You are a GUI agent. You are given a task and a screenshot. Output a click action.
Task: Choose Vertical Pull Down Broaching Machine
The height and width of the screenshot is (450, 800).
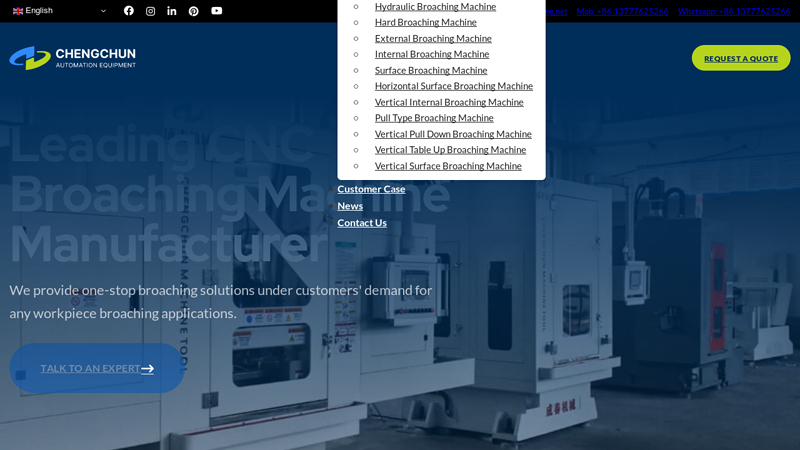coord(453,134)
